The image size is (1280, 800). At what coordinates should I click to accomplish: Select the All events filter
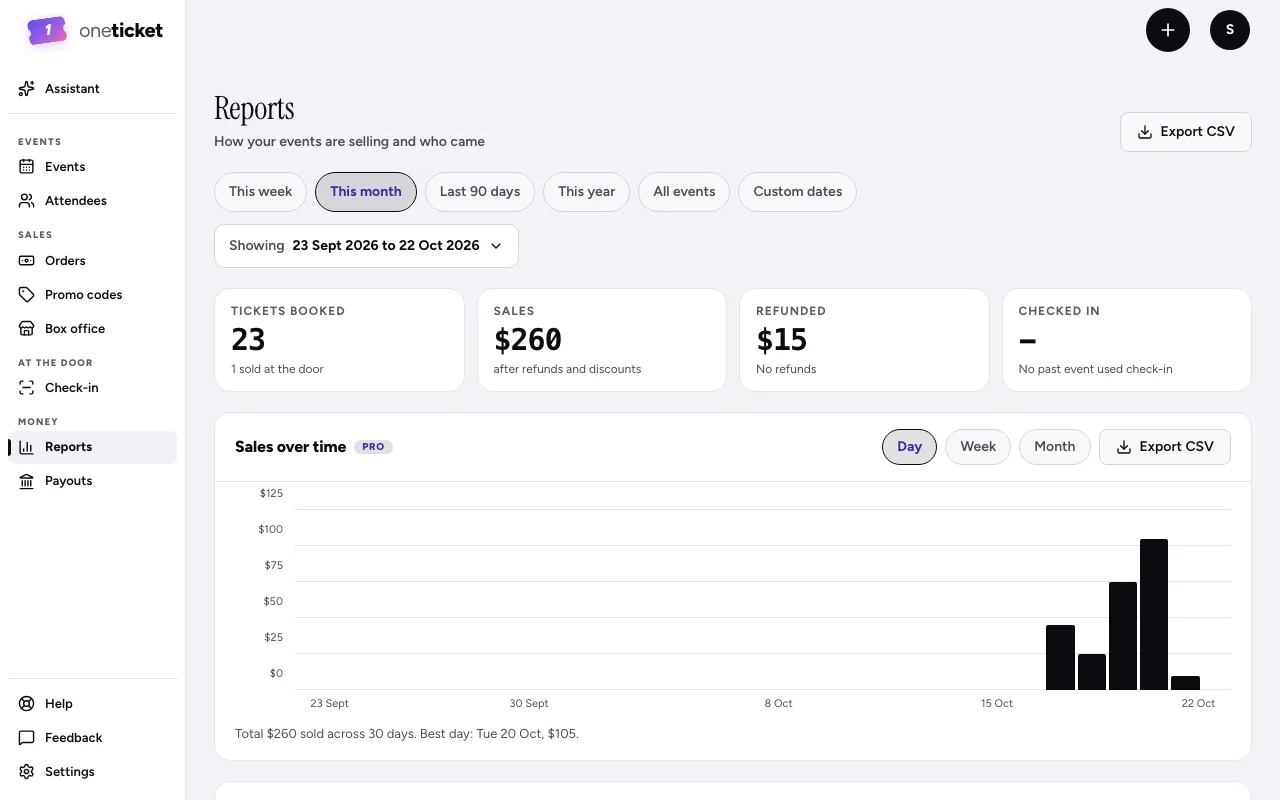[684, 192]
